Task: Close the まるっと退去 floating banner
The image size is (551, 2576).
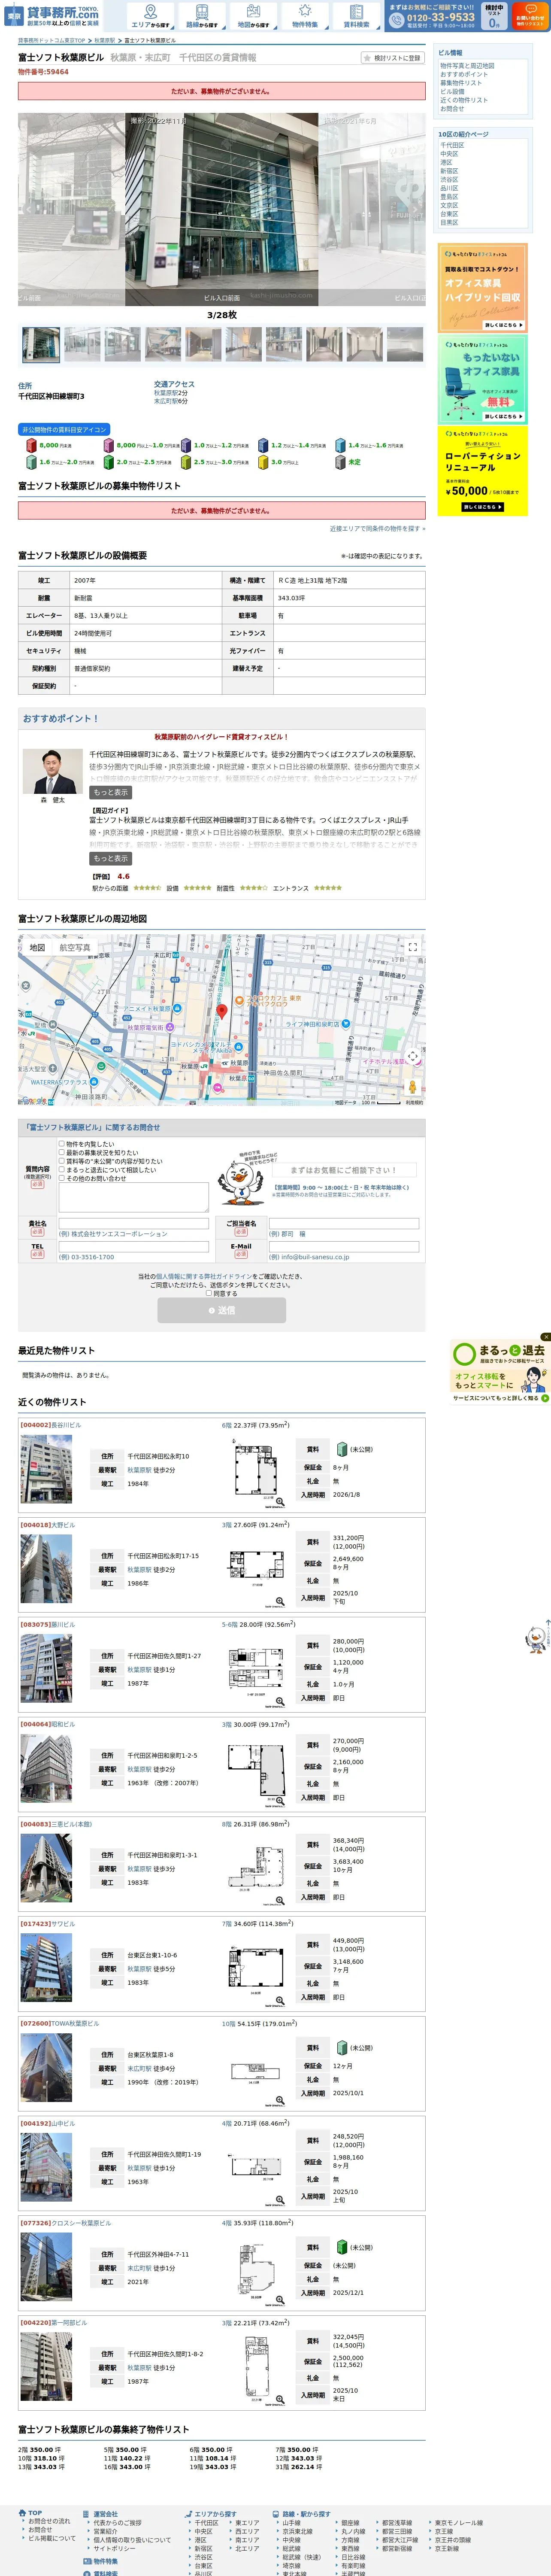Action: [x=545, y=1336]
